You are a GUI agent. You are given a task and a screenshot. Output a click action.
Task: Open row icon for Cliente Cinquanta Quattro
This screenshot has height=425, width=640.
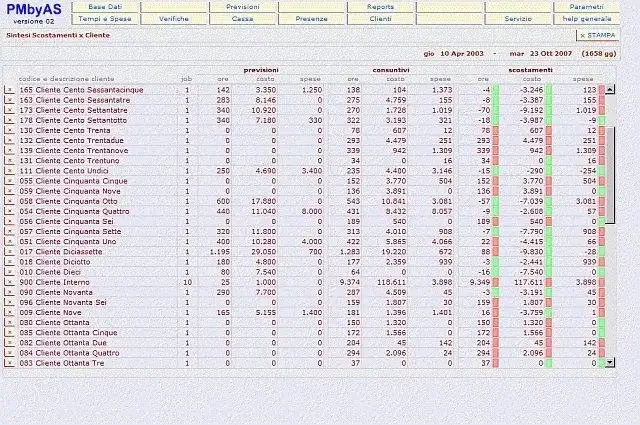click(x=9, y=211)
